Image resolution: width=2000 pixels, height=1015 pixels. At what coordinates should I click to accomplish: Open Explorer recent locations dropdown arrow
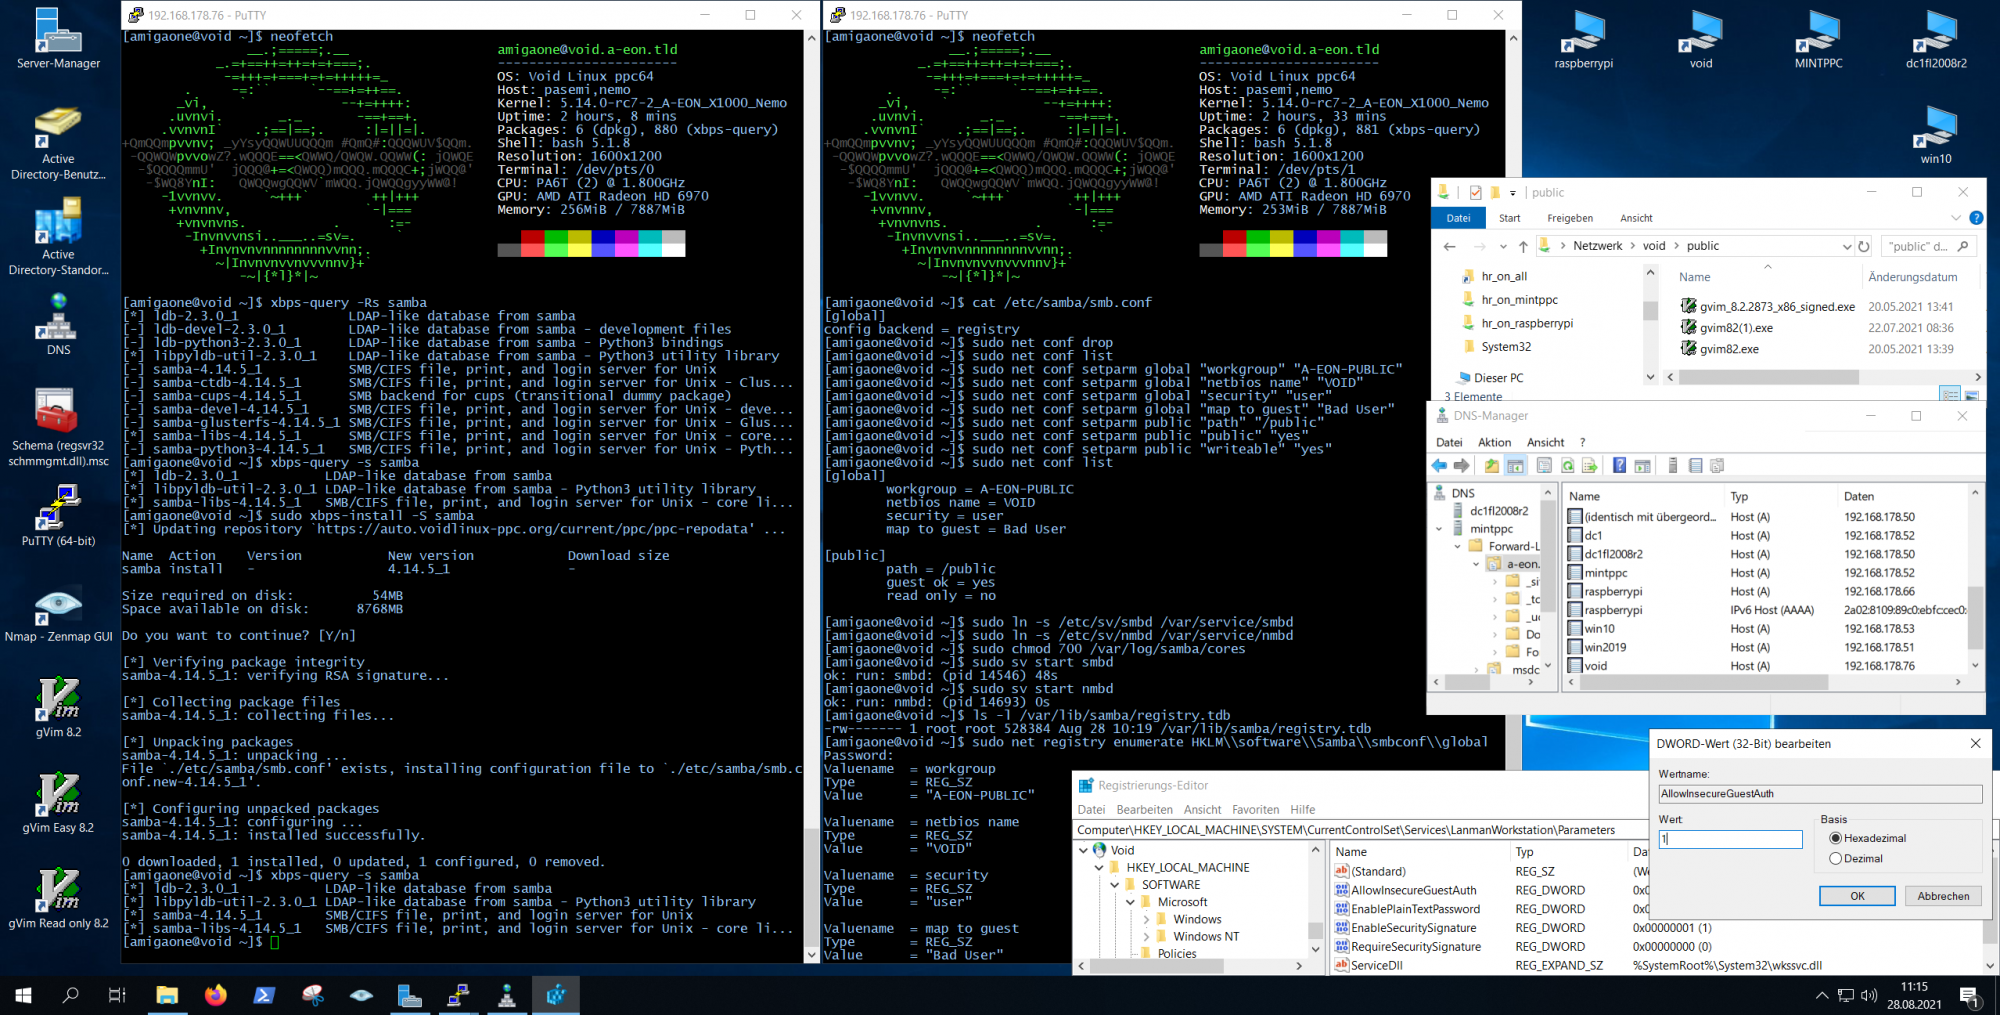coord(1503,246)
